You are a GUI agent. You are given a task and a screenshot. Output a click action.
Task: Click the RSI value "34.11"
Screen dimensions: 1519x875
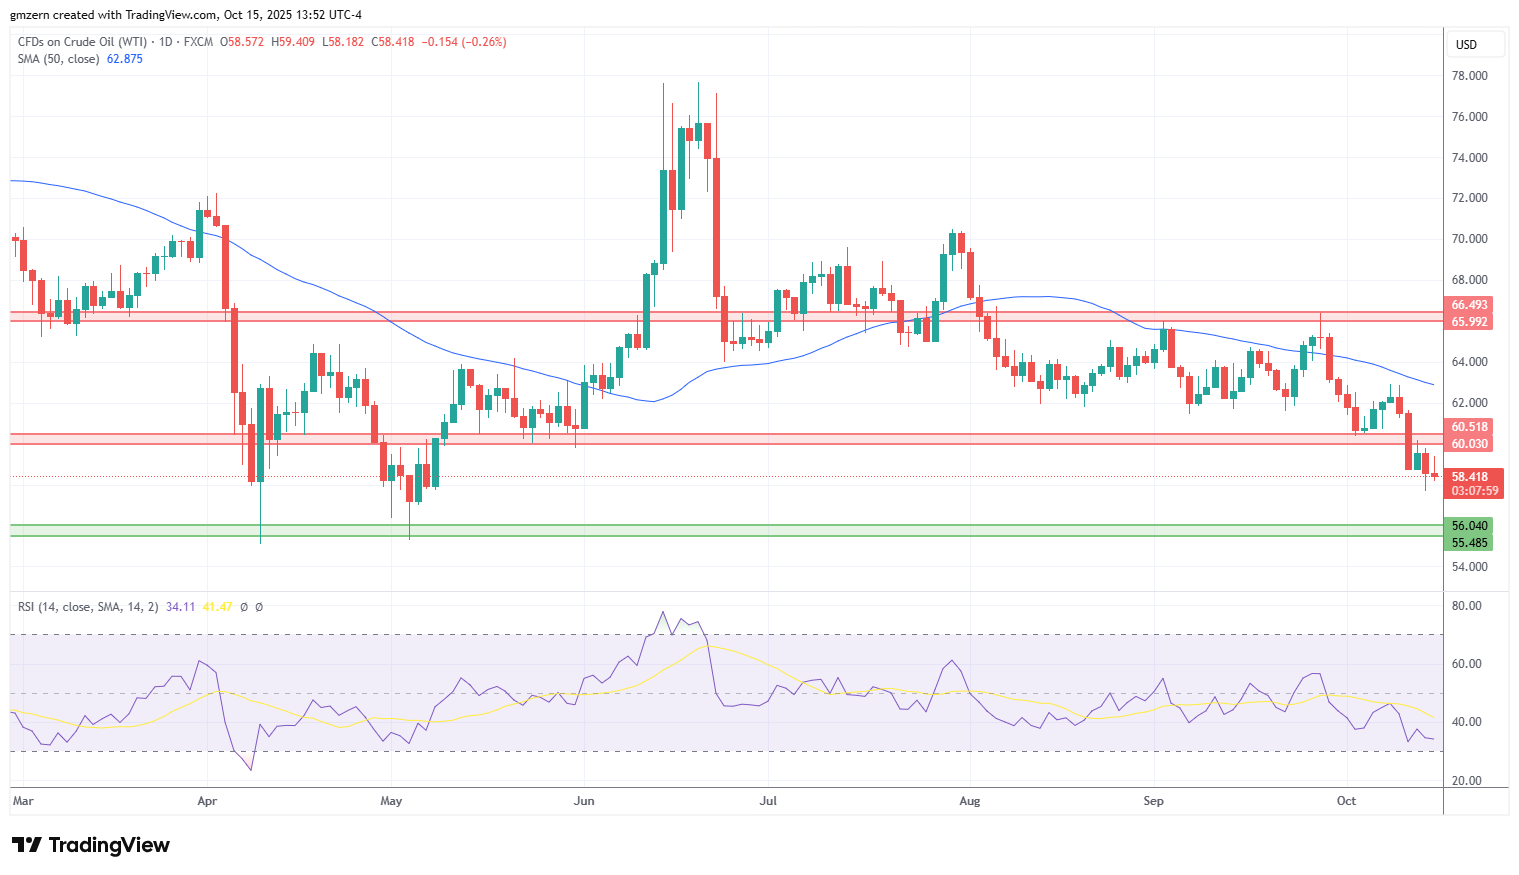coord(180,607)
